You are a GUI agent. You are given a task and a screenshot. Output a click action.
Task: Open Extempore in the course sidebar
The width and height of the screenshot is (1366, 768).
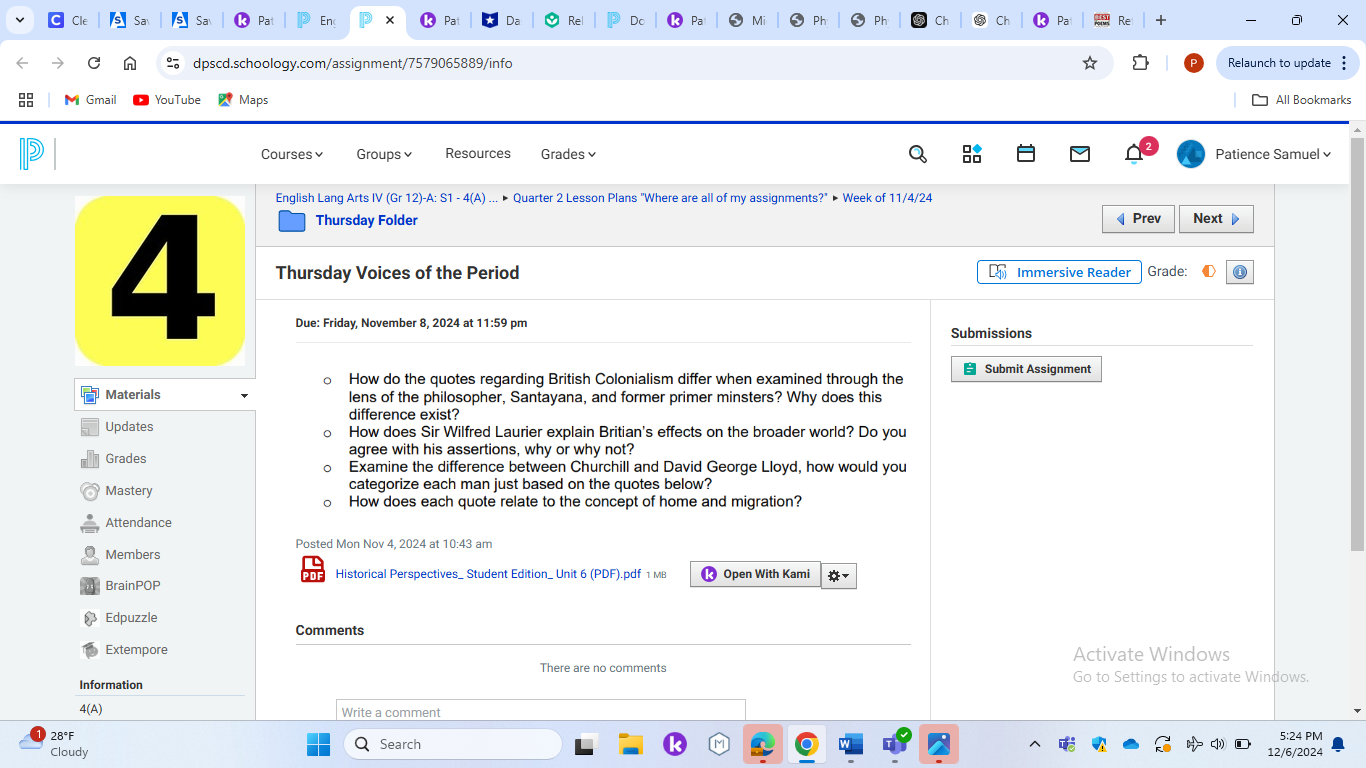pyautogui.click(x=136, y=650)
